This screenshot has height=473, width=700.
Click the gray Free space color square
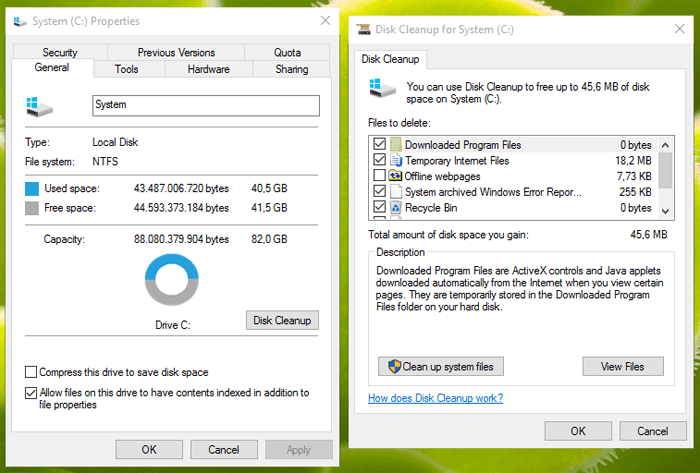(32, 208)
